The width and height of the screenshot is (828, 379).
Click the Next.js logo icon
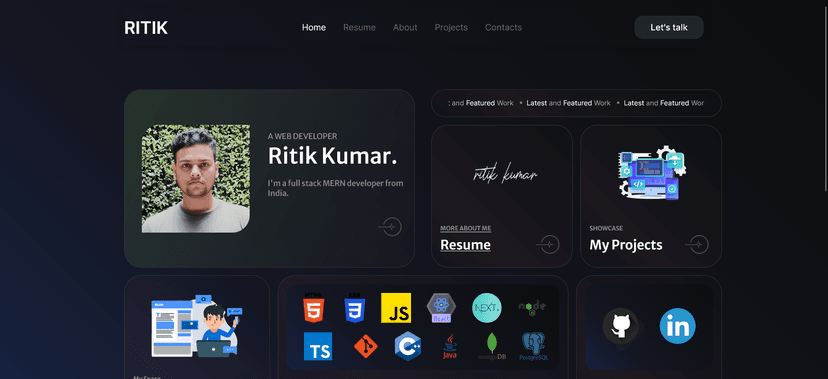(x=487, y=308)
